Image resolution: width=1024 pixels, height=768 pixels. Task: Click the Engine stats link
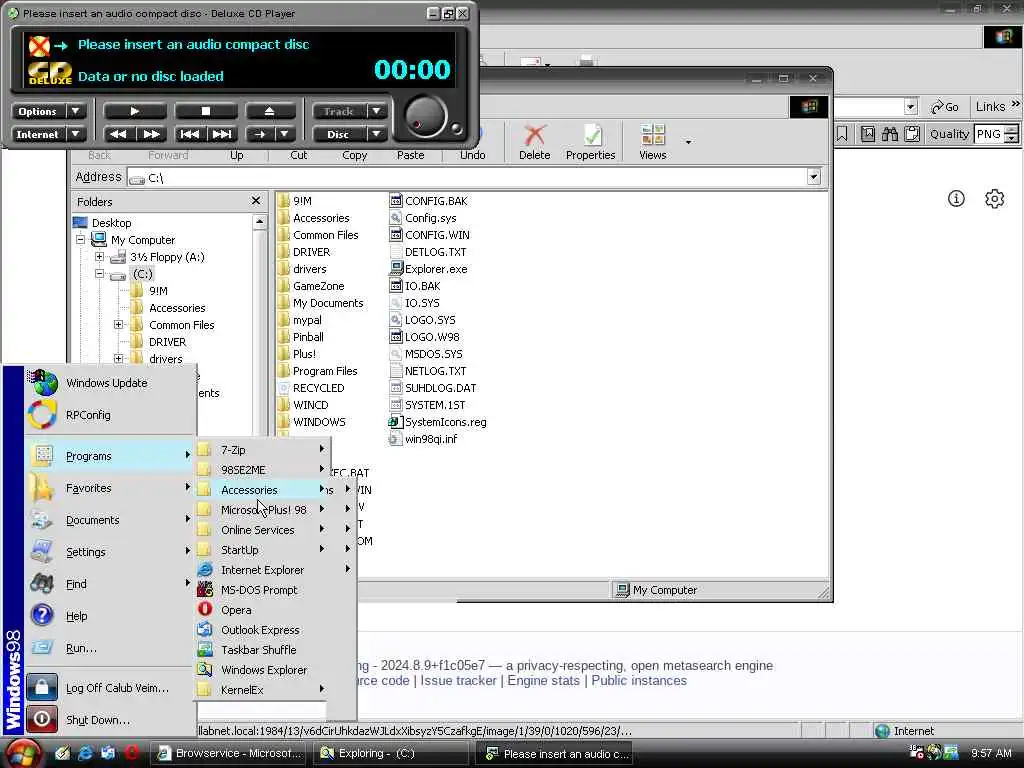coord(543,680)
